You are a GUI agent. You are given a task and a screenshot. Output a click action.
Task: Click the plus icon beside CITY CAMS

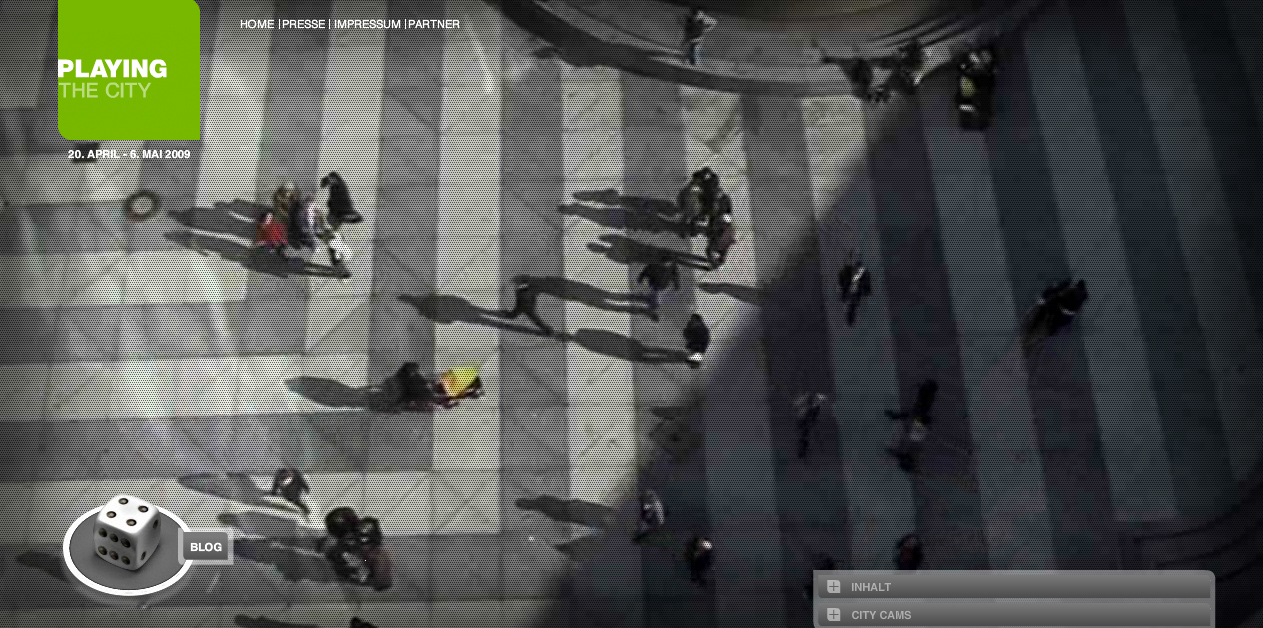click(833, 615)
